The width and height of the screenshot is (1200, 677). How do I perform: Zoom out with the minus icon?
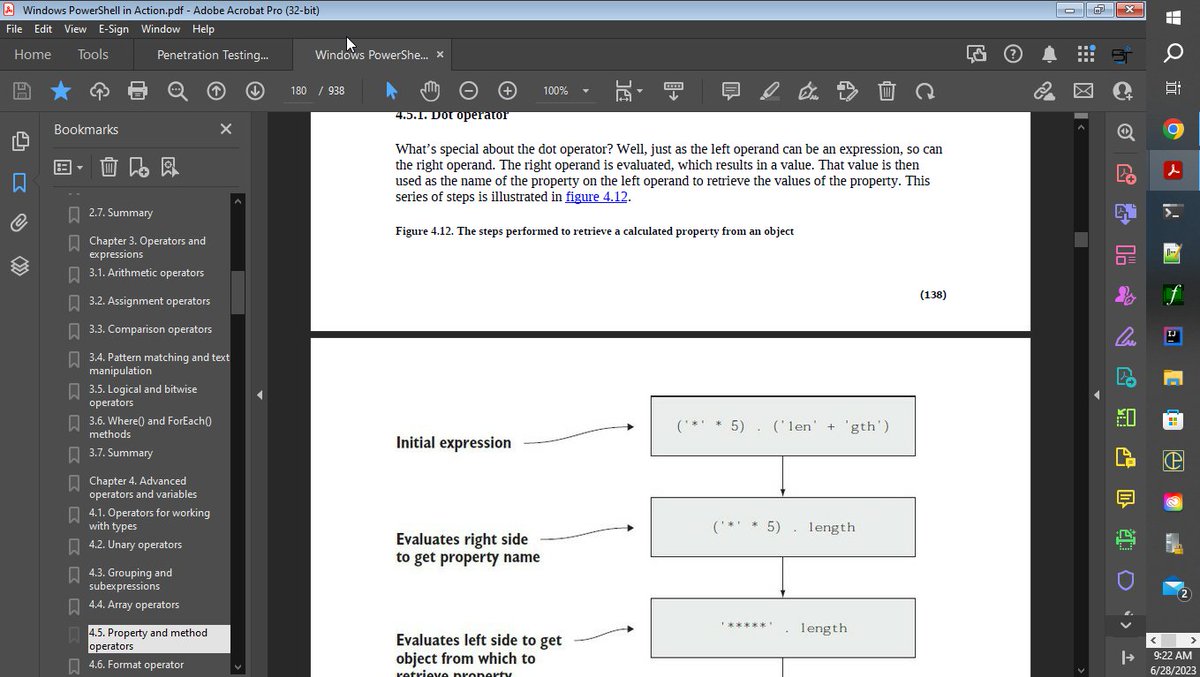tap(468, 91)
